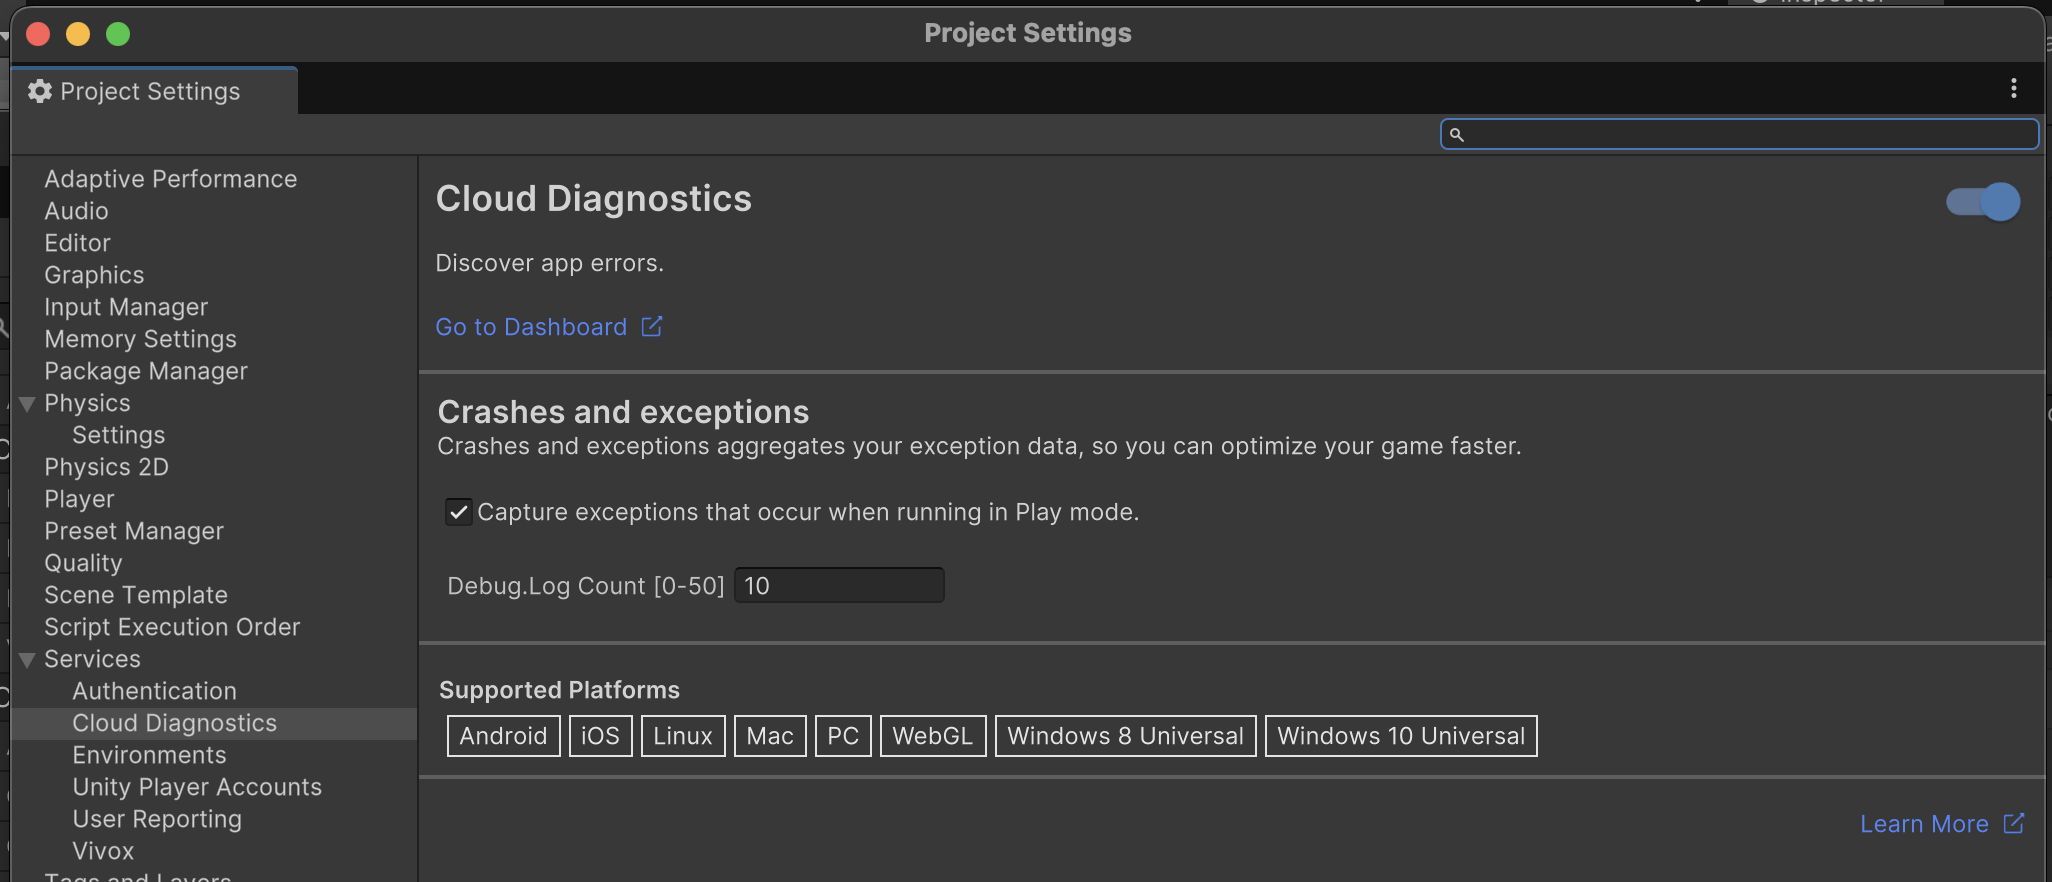
Task: Select the Services category
Action: pyautogui.click(x=92, y=659)
